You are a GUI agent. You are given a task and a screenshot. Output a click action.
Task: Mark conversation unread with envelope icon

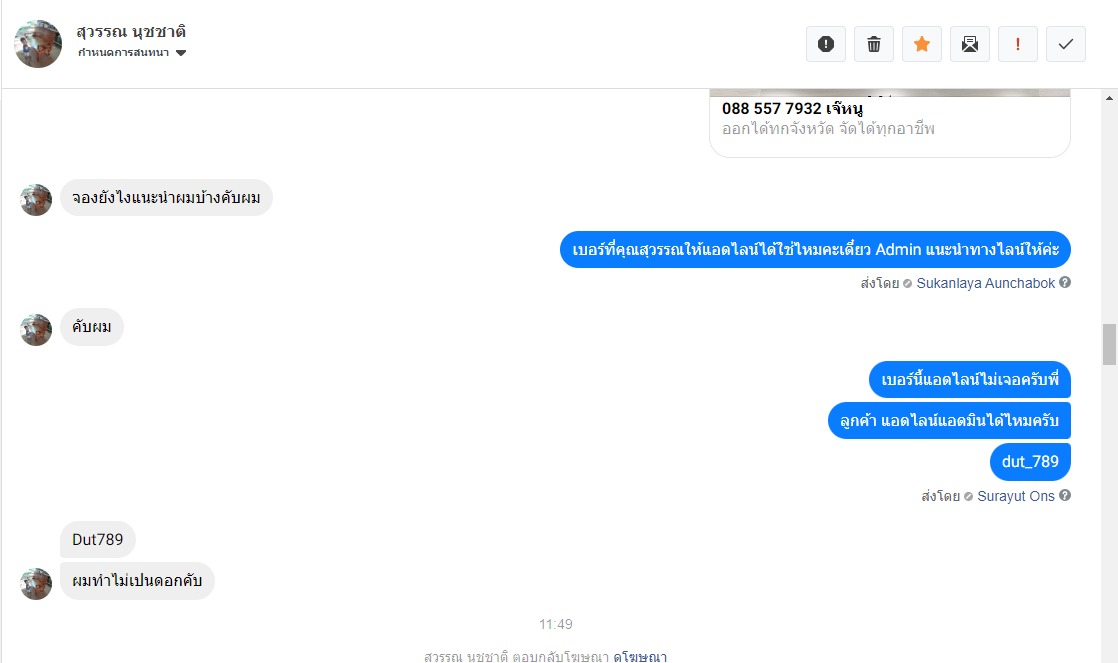(970, 44)
